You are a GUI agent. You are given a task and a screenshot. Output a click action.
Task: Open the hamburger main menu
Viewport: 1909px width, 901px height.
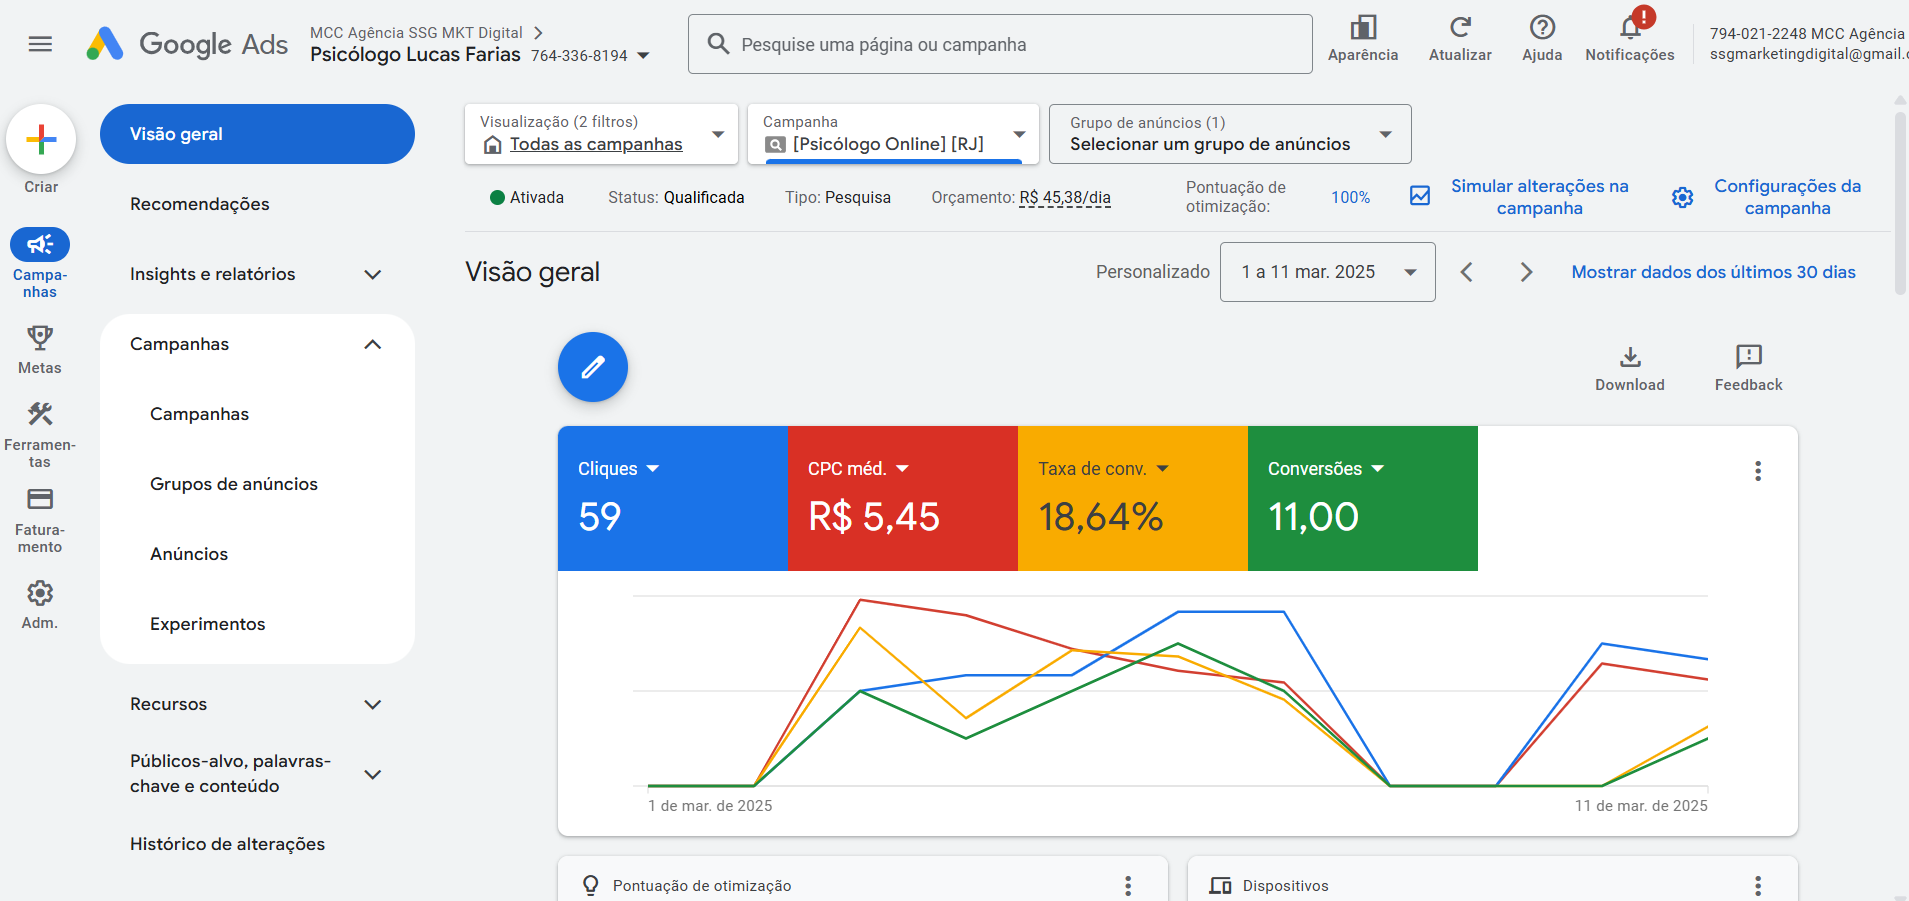[x=40, y=44]
